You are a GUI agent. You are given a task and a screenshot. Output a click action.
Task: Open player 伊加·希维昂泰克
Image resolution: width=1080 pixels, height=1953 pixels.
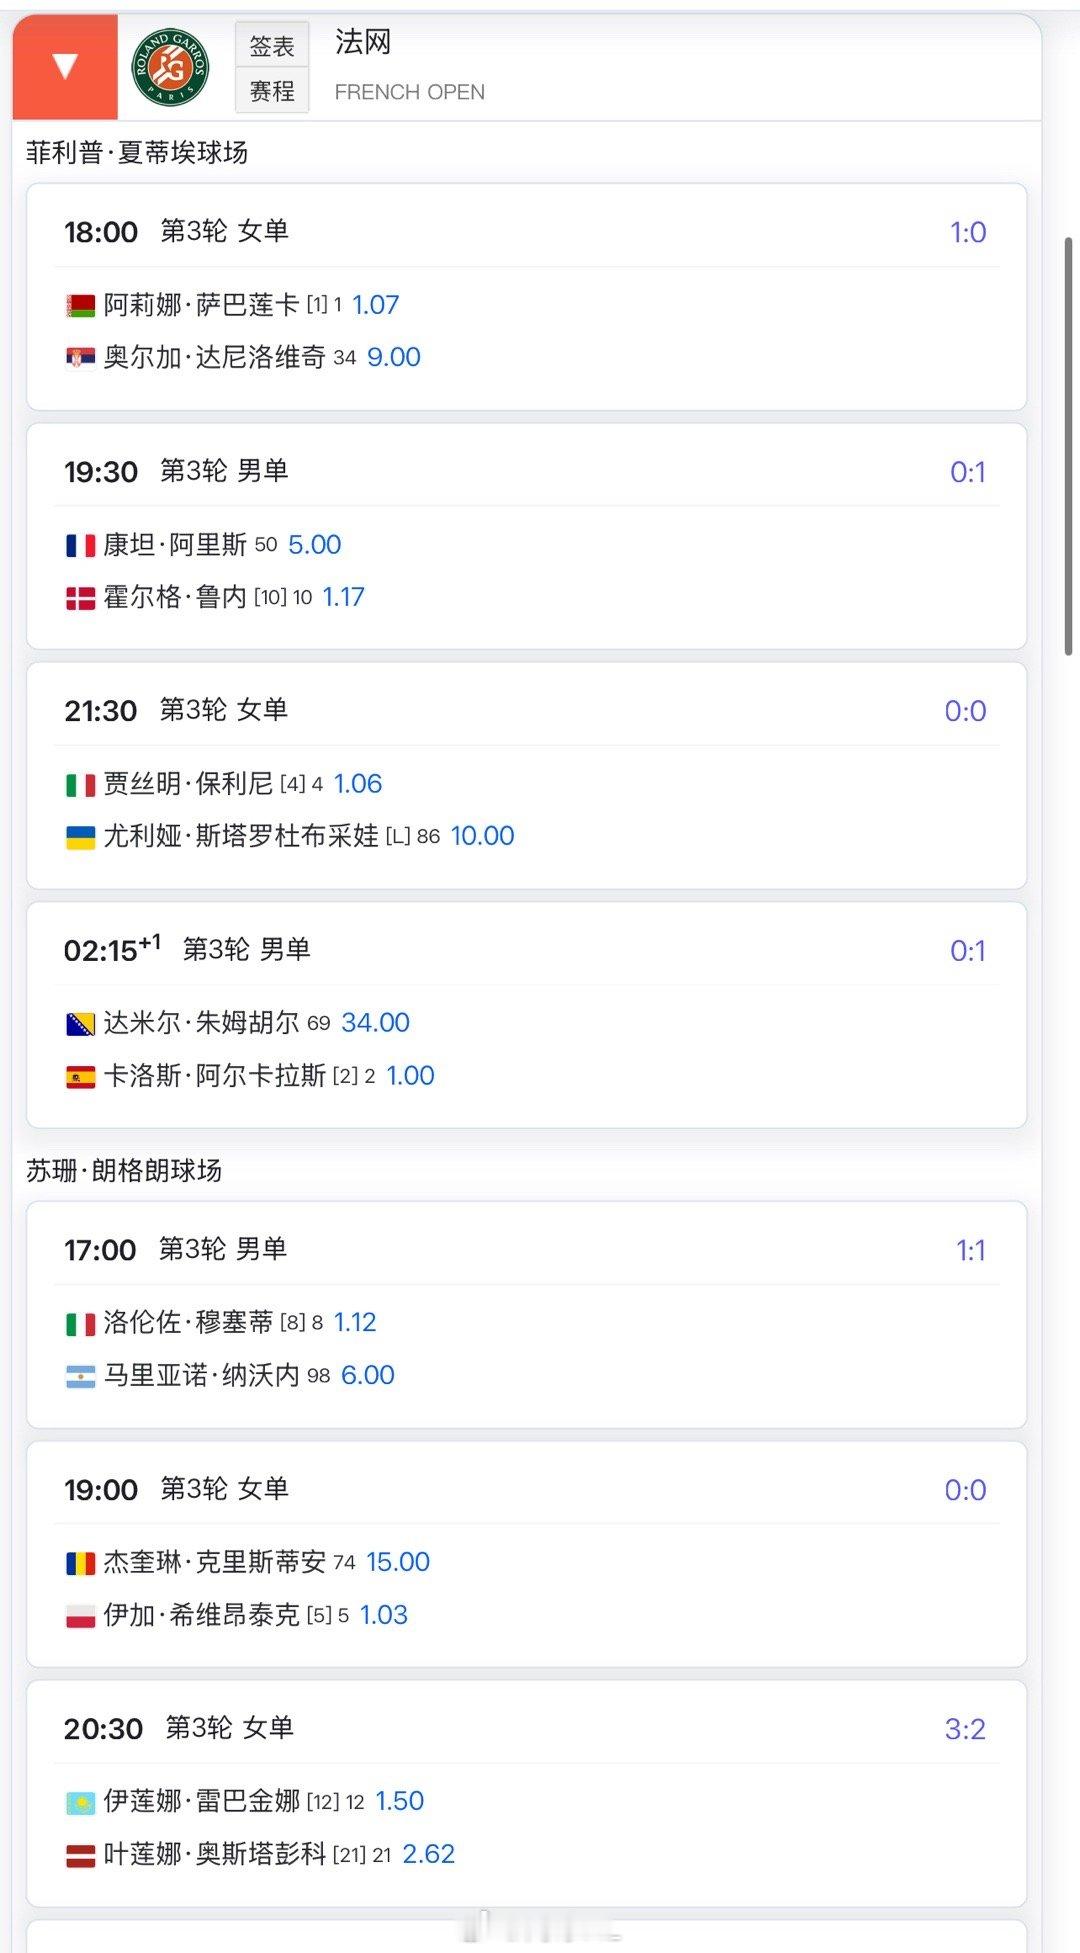201,1615
